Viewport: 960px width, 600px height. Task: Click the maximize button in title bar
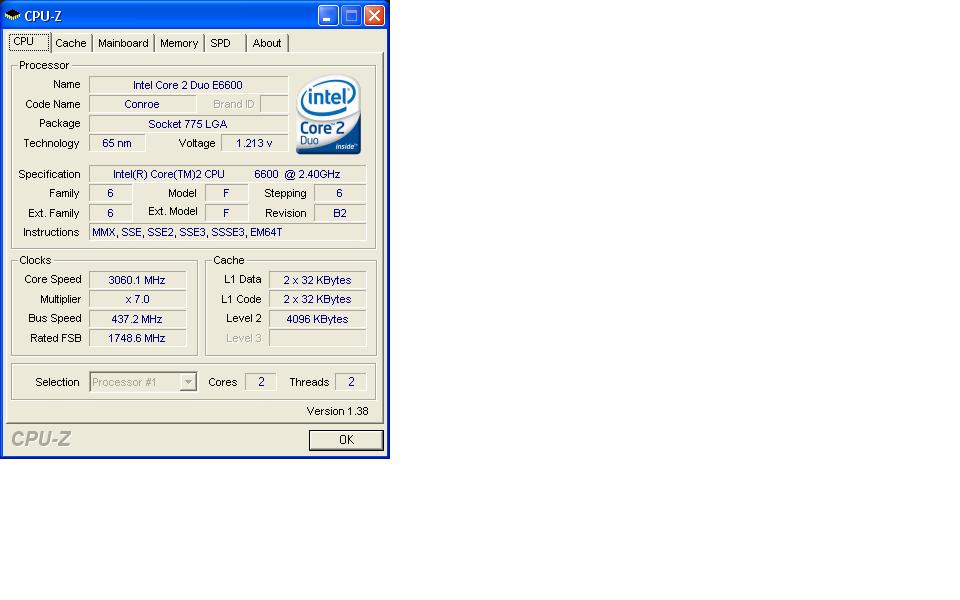(351, 15)
